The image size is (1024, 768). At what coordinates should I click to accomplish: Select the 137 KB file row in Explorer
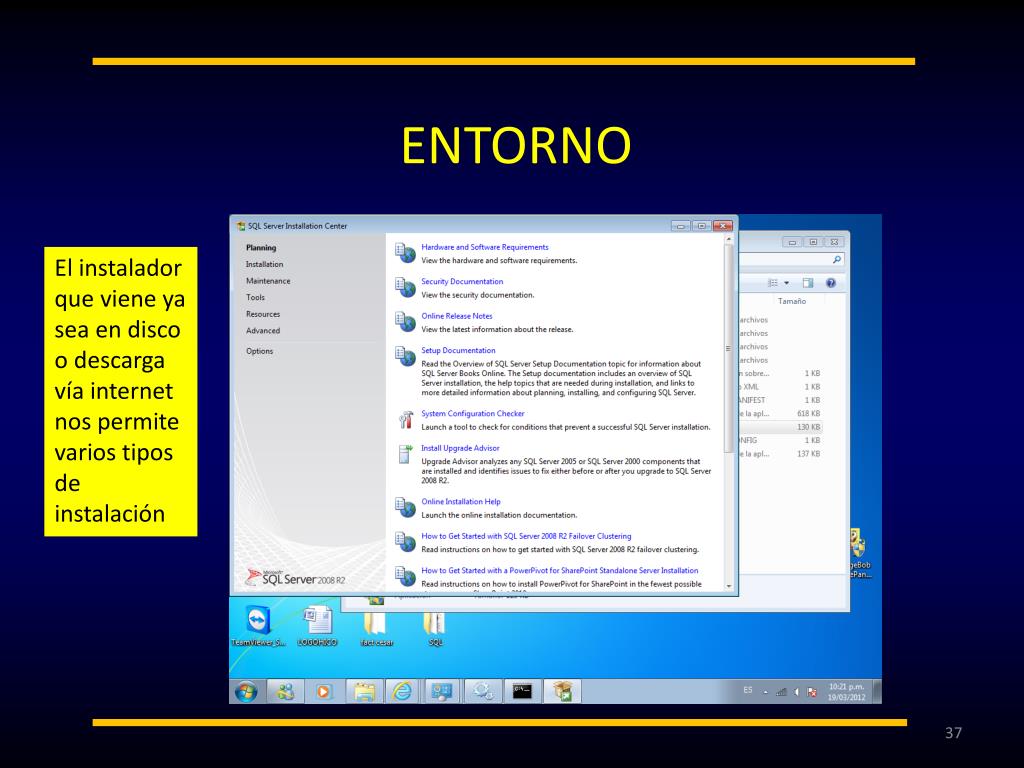click(780, 454)
